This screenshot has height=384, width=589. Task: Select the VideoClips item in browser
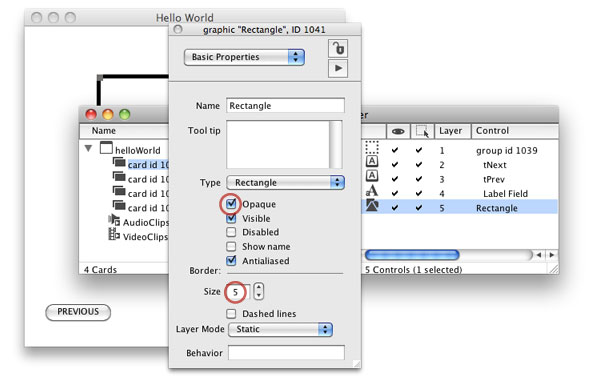click(x=145, y=237)
